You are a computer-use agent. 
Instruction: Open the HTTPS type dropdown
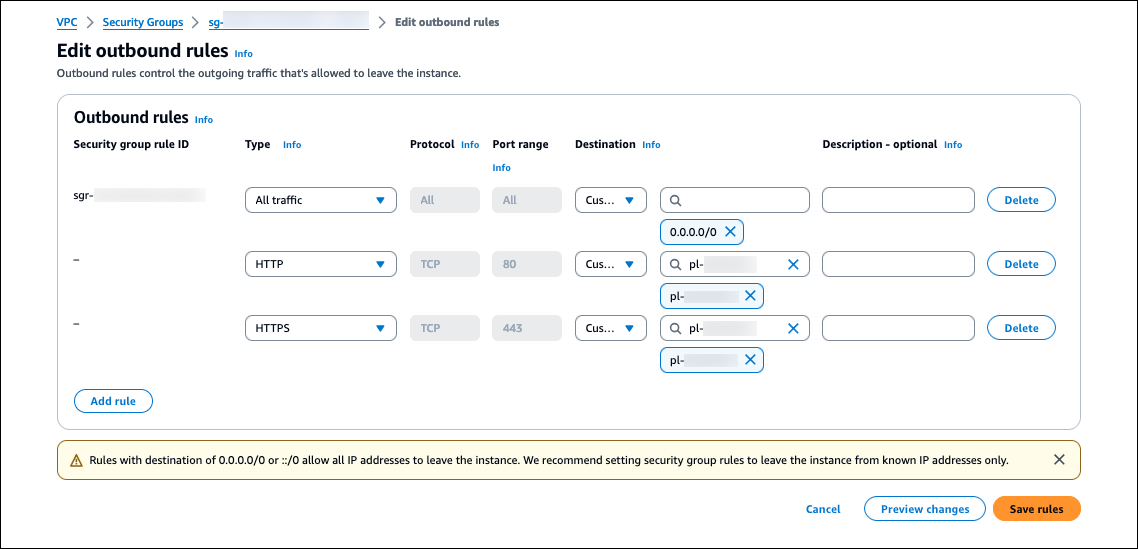[x=320, y=328]
